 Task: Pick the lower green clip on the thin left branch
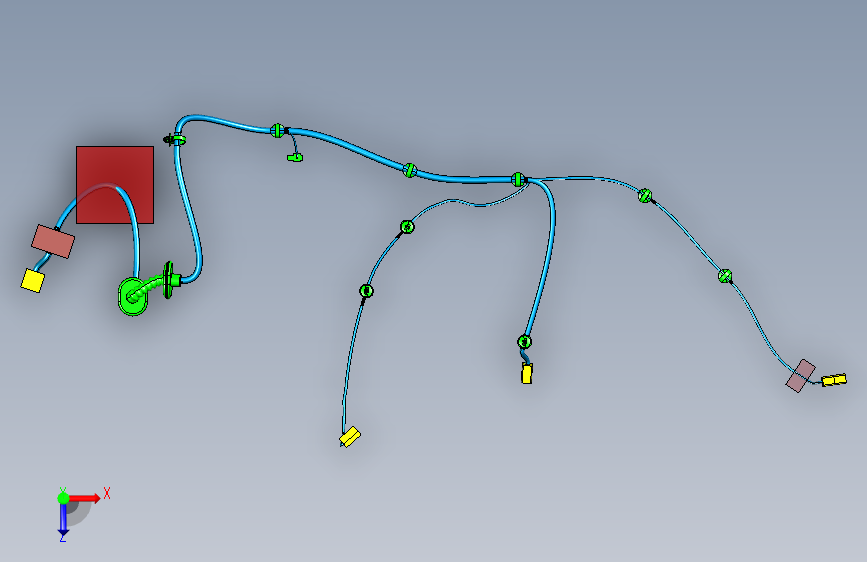(366, 290)
